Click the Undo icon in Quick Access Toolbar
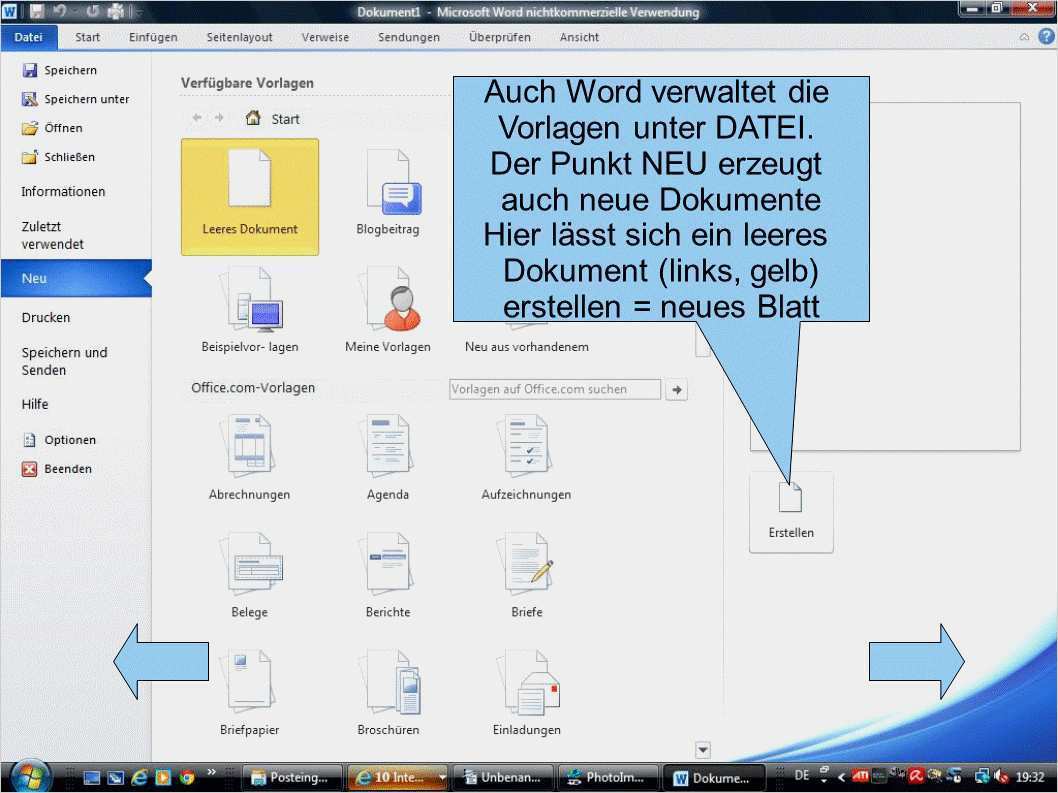This screenshot has height=793, width=1058. point(58,10)
